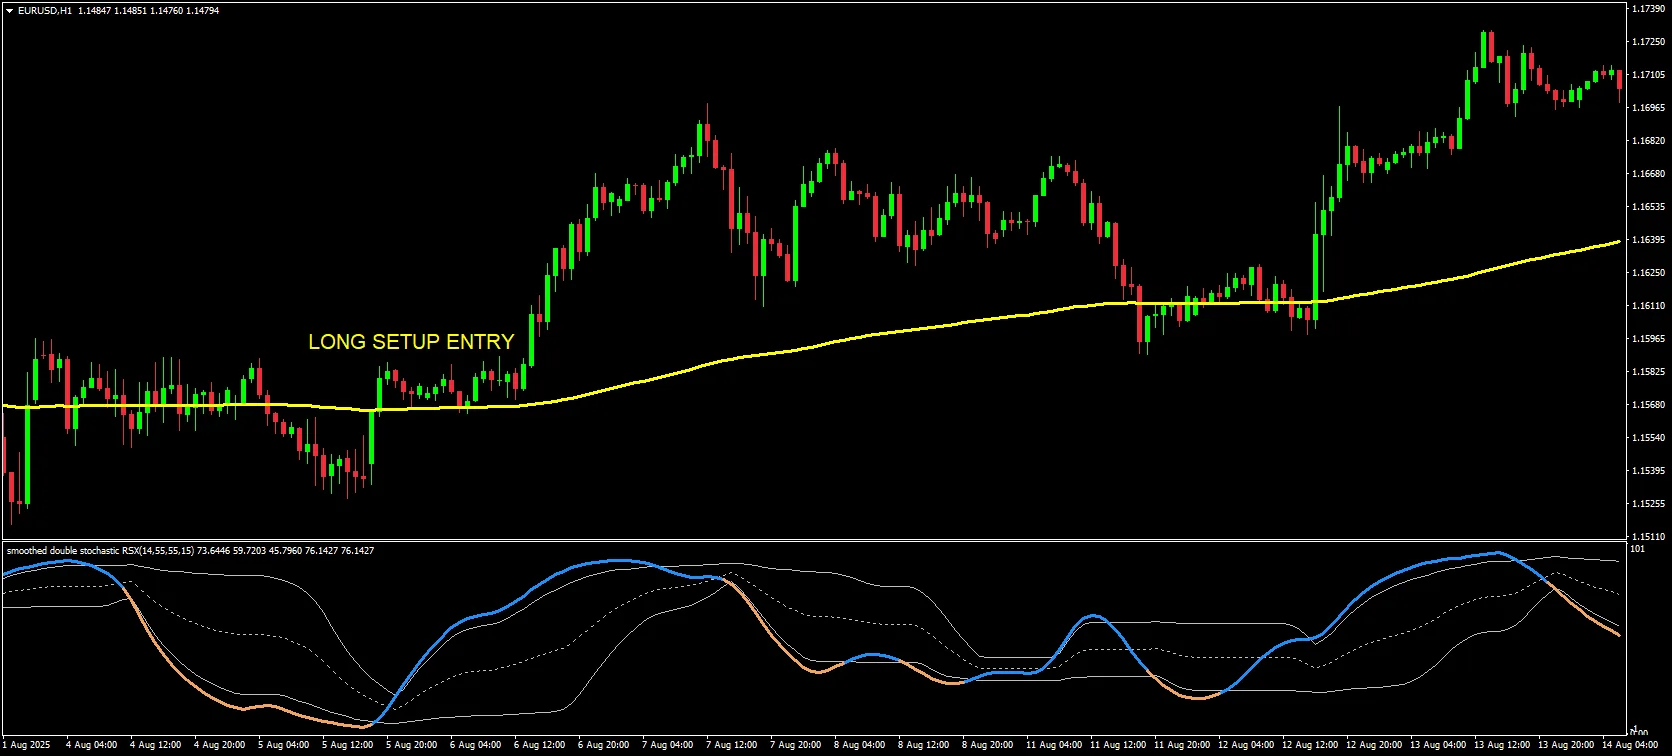Click the 1.16250 price on the scale
The width and height of the screenshot is (1672, 756).
[1648, 273]
